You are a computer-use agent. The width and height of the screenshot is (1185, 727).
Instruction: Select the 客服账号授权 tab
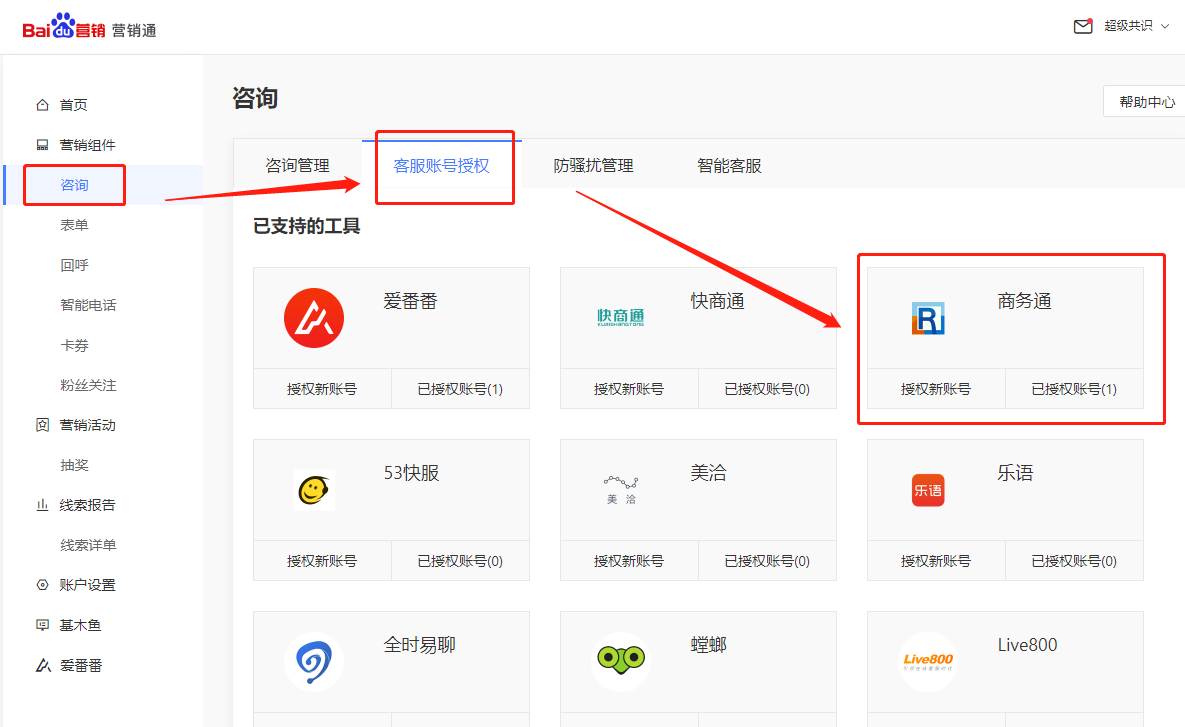click(x=441, y=166)
